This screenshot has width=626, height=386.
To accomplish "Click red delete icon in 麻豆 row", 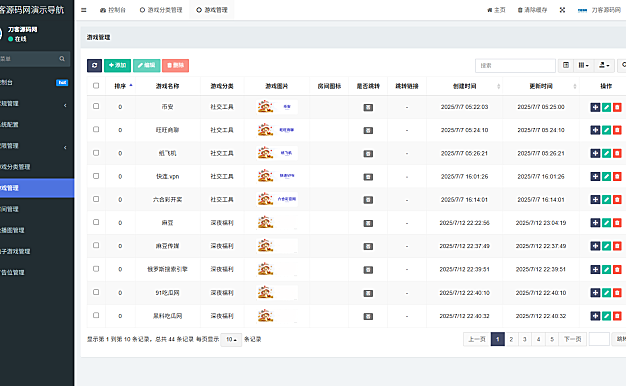I will [x=617, y=223].
